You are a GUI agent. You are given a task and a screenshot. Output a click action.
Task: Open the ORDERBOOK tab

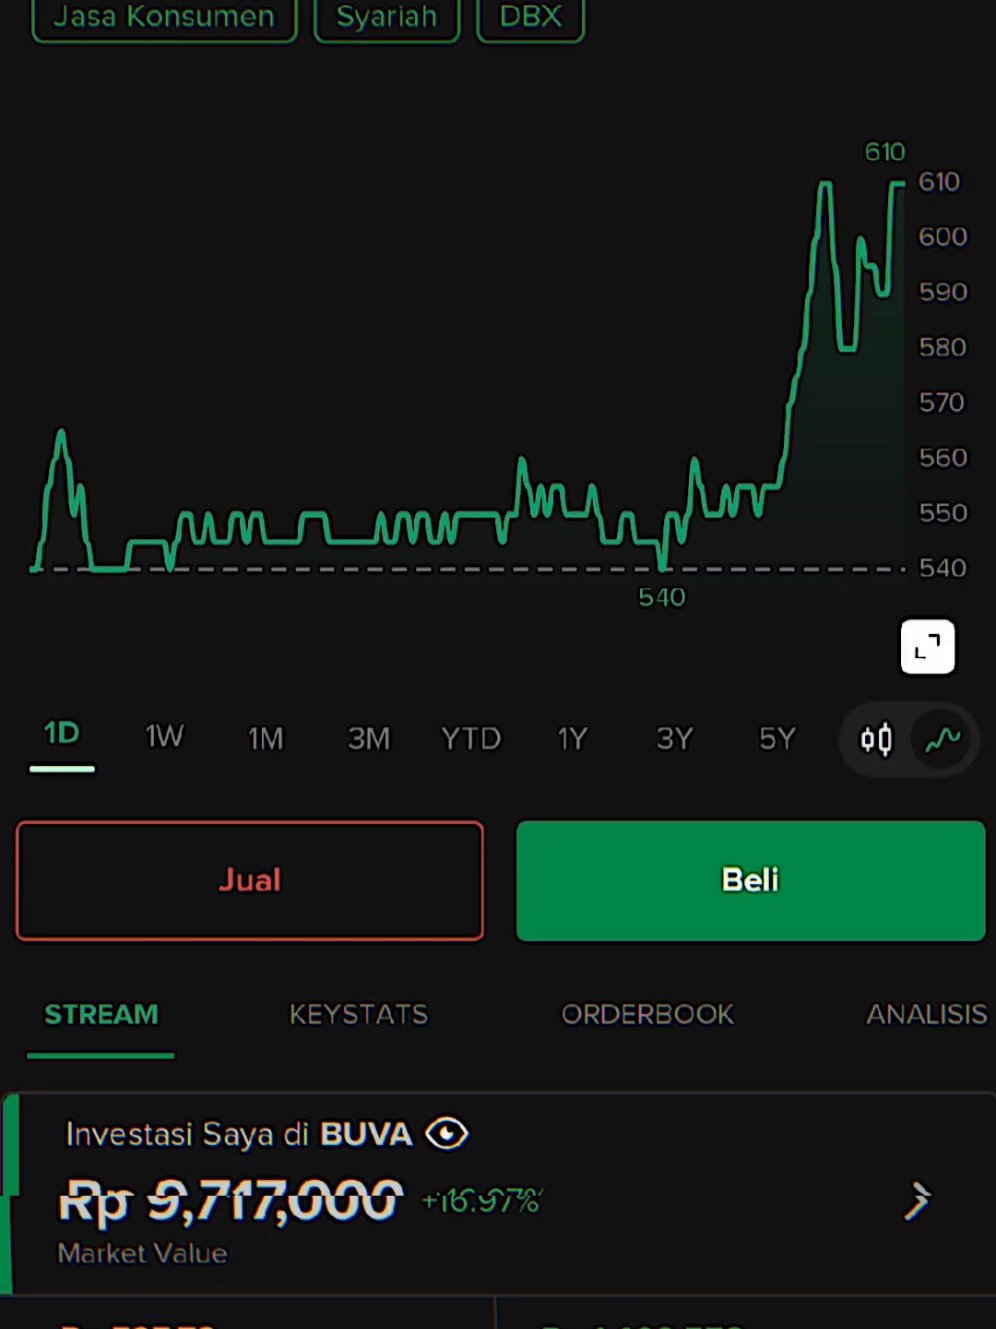(647, 1014)
